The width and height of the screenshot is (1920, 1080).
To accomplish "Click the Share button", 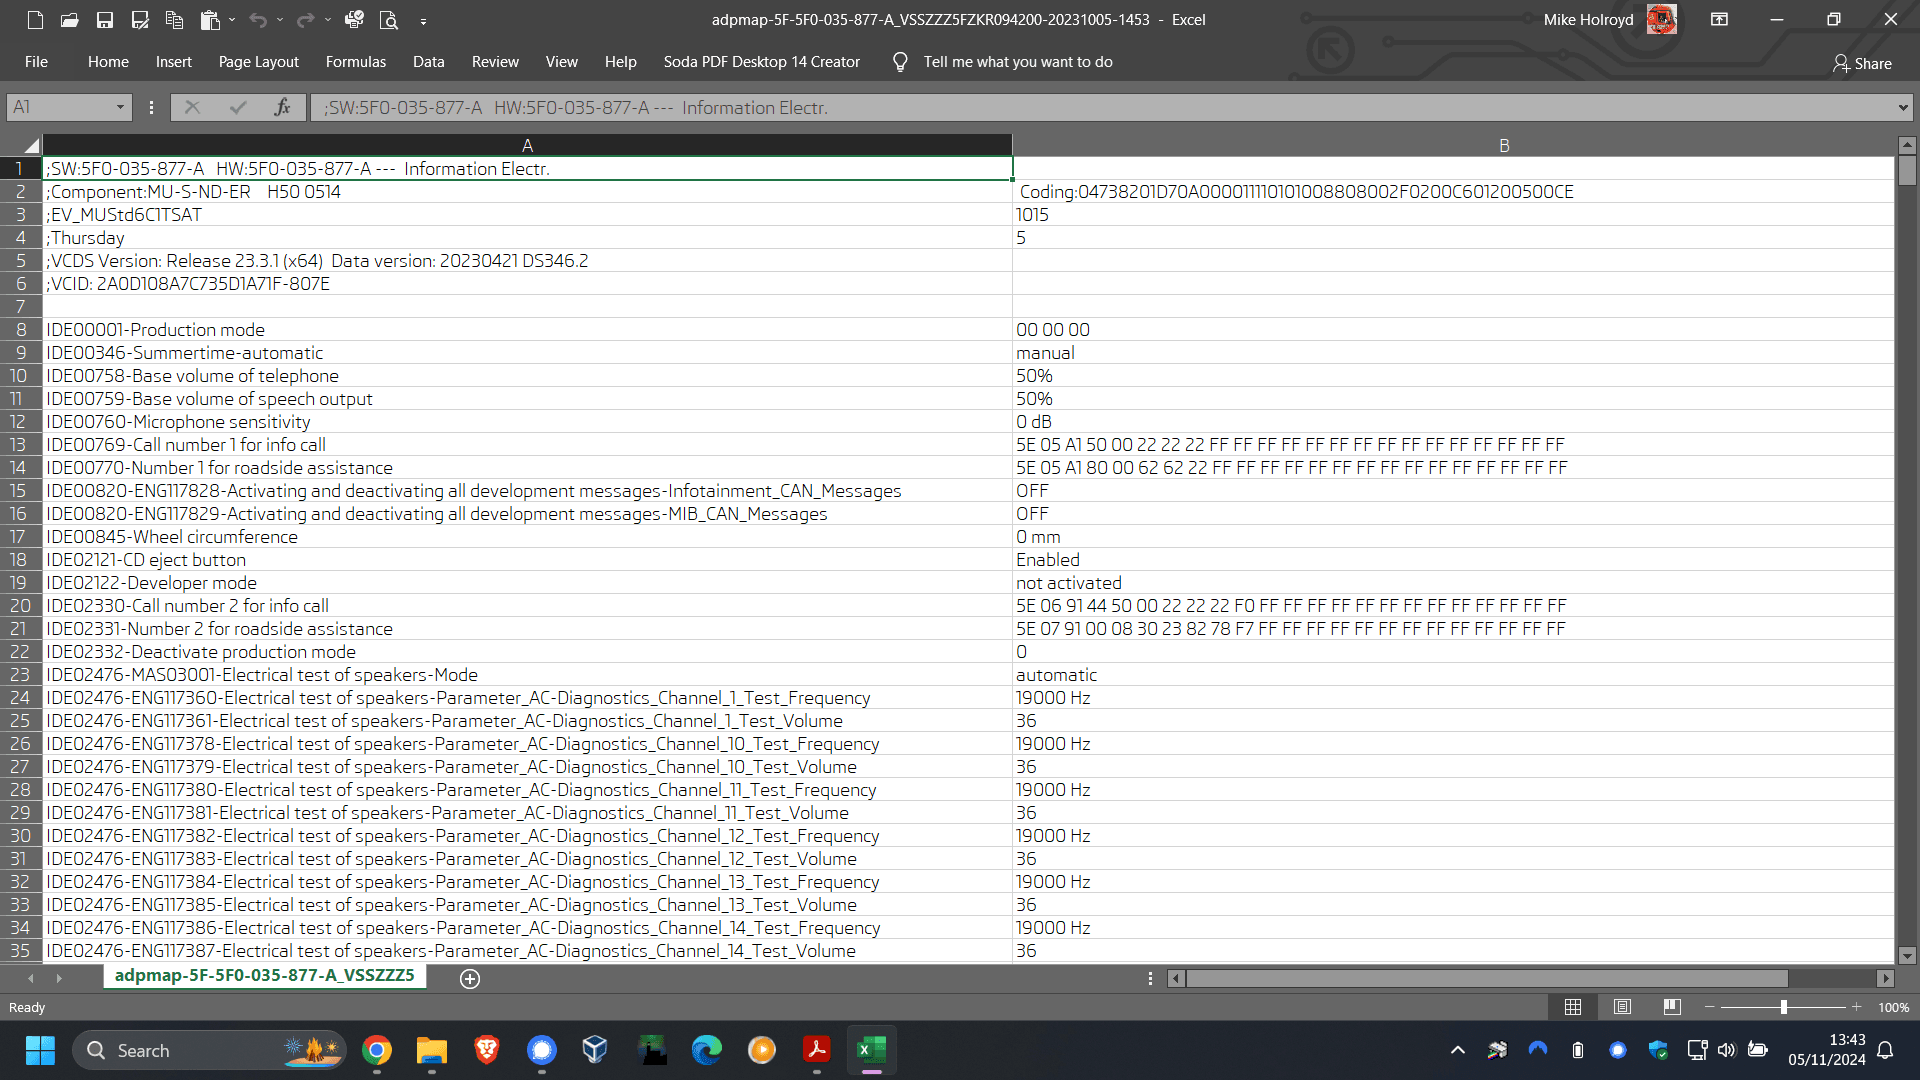I will click(x=1862, y=63).
